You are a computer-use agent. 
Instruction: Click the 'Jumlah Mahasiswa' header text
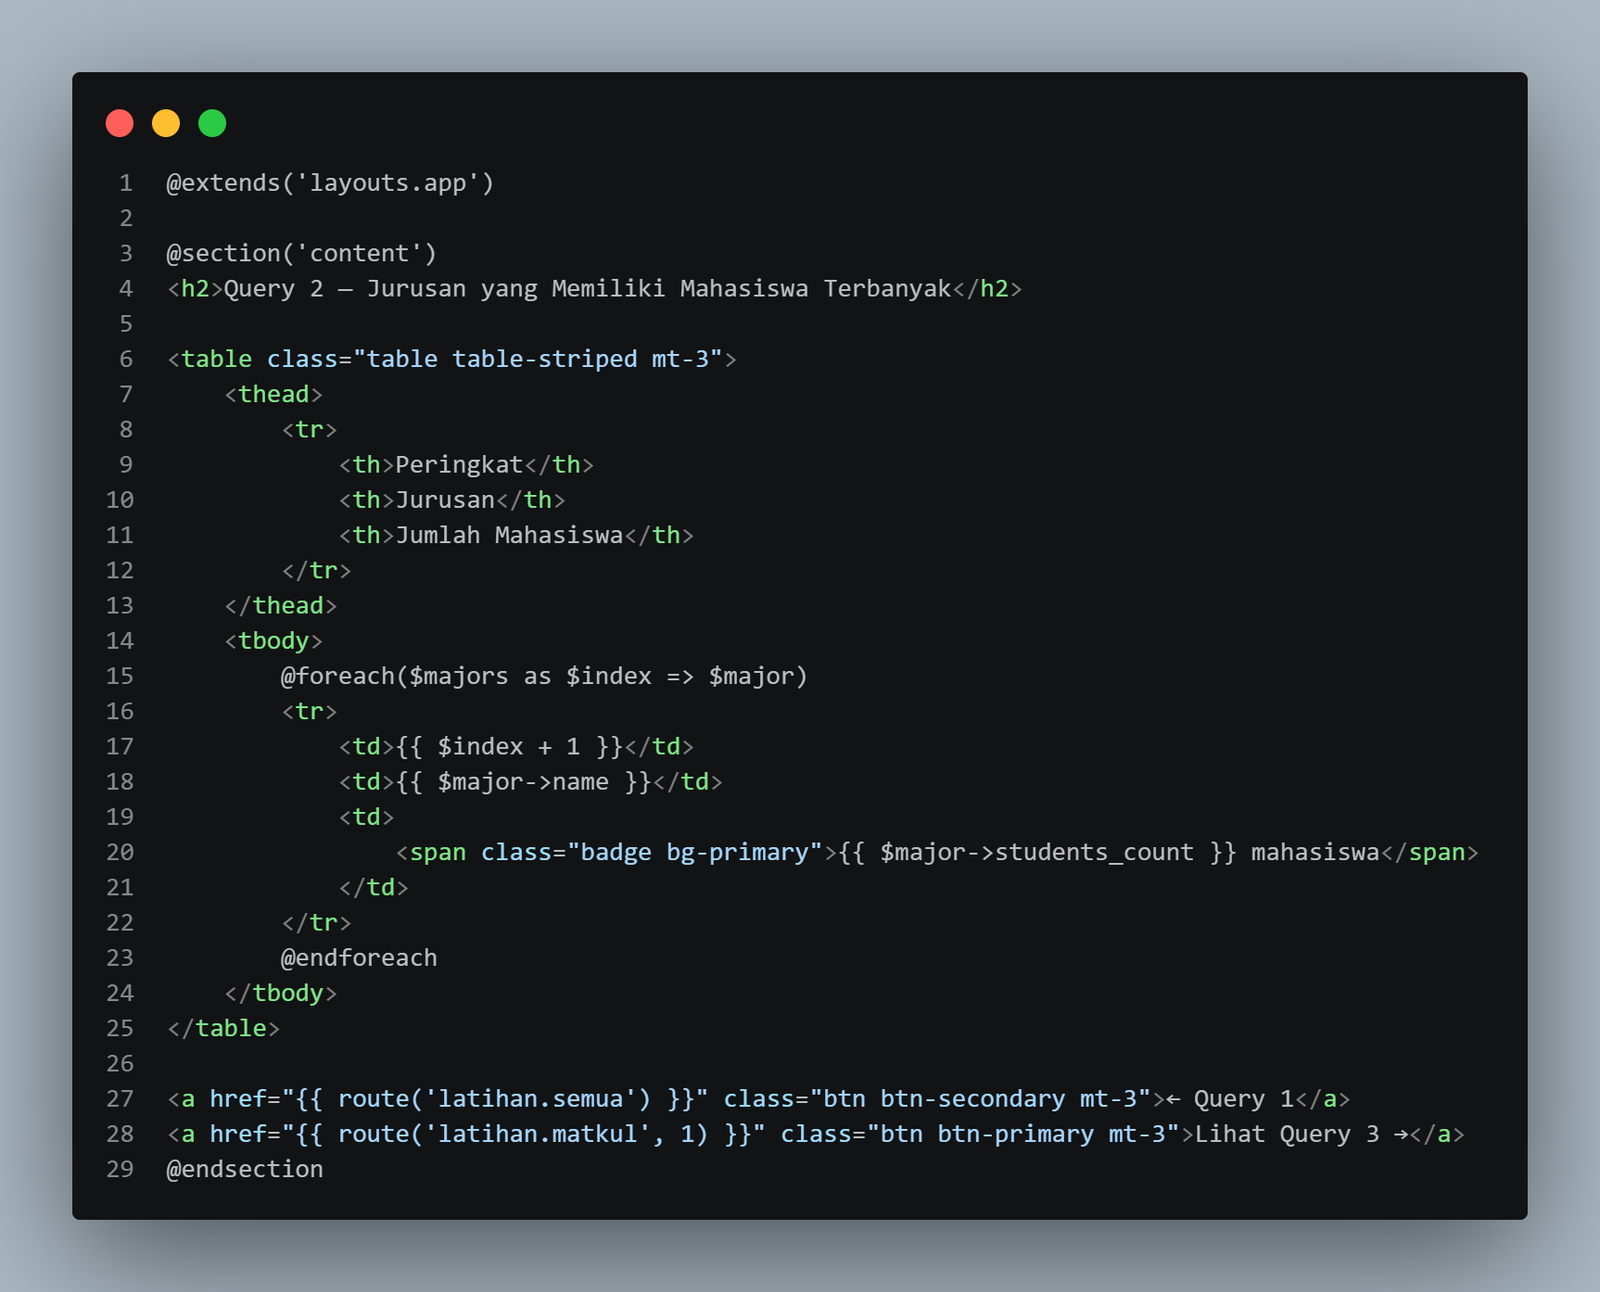point(509,535)
